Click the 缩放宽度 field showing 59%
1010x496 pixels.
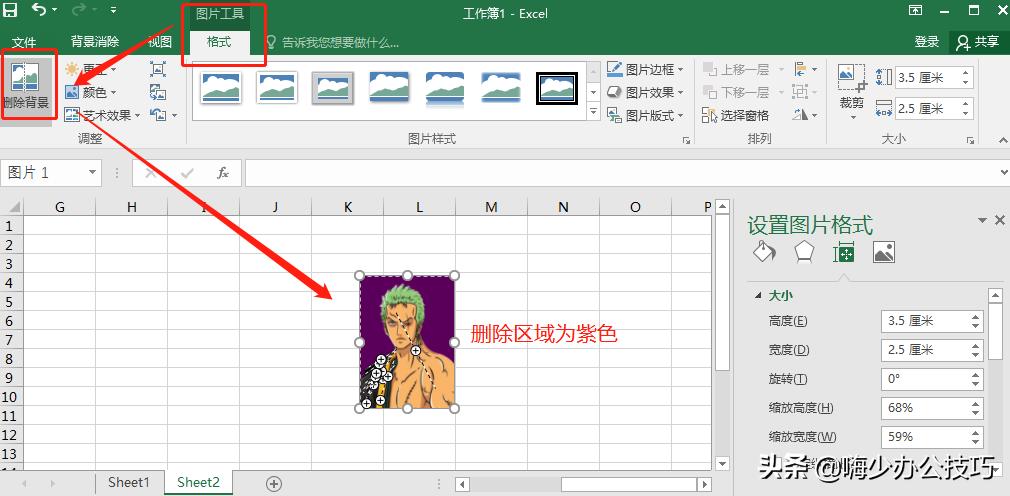tap(926, 437)
